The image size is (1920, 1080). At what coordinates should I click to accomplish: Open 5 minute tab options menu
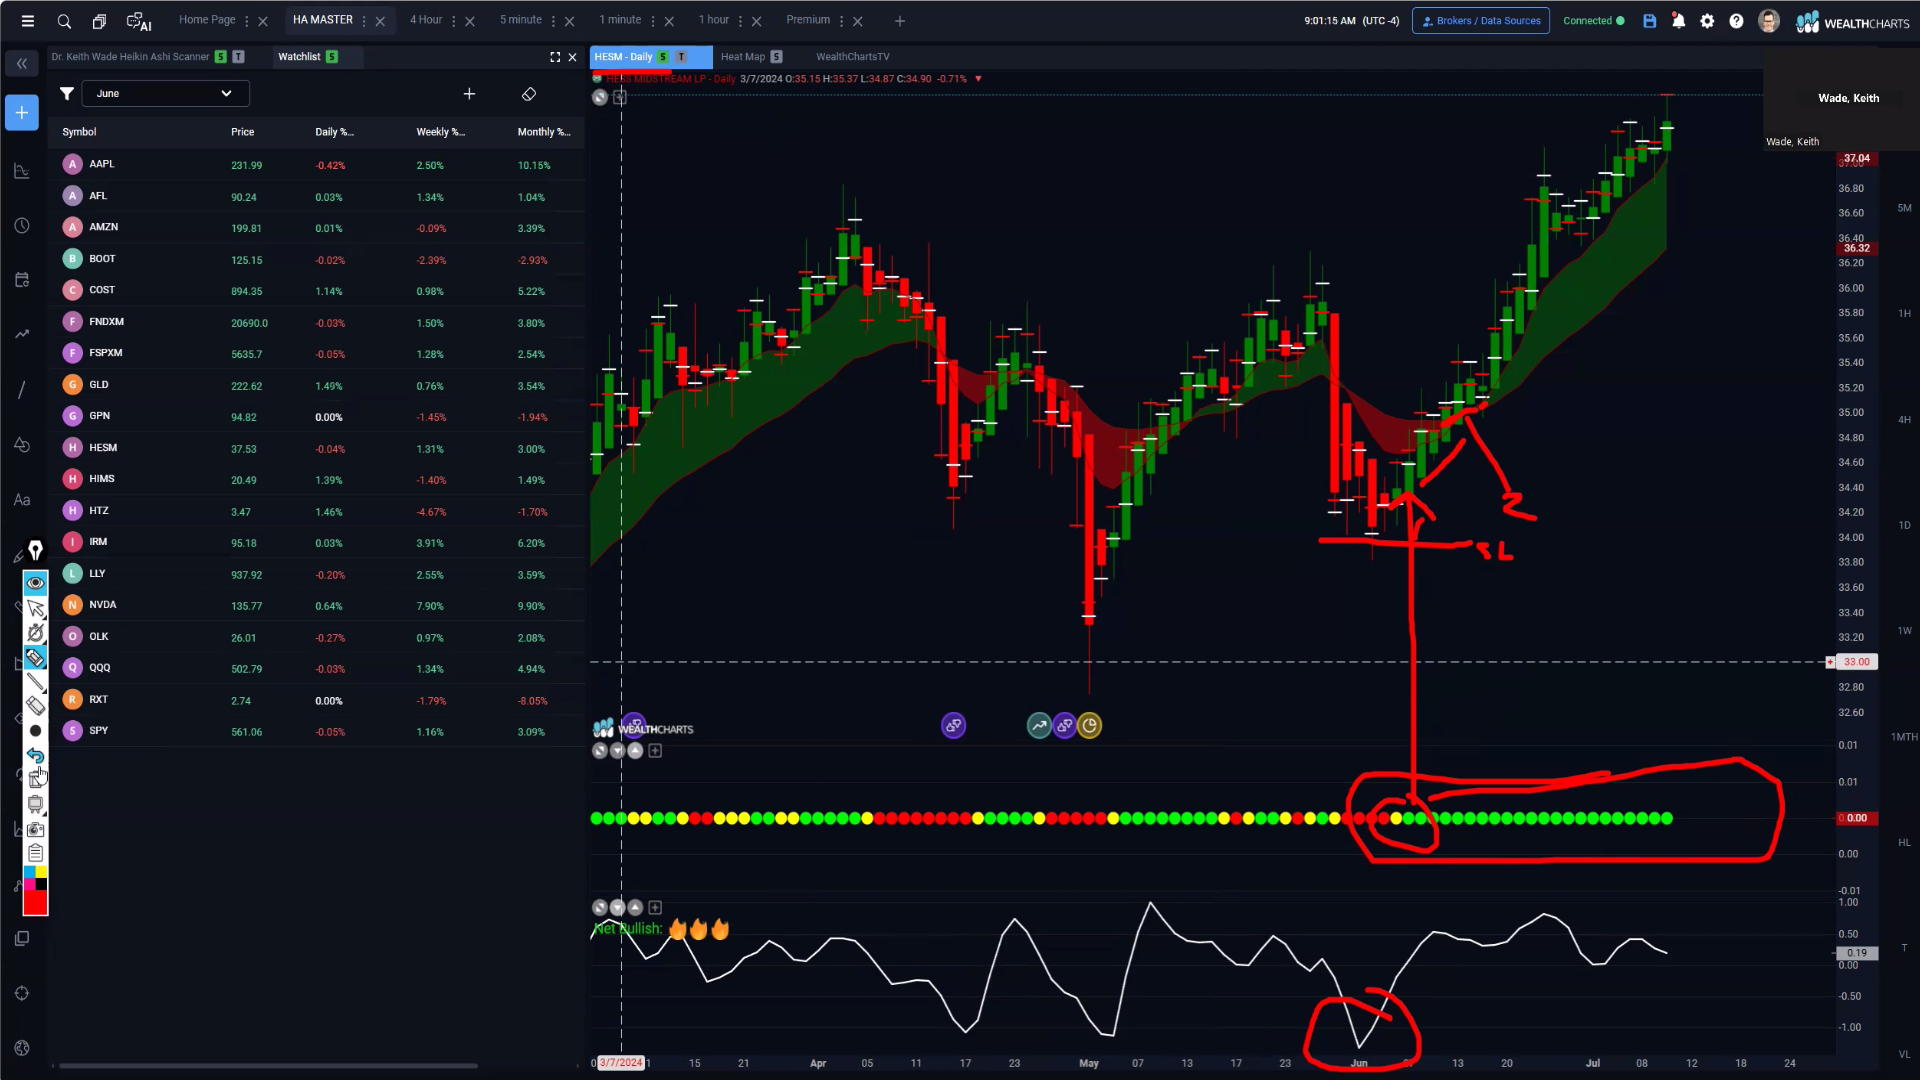click(553, 21)
